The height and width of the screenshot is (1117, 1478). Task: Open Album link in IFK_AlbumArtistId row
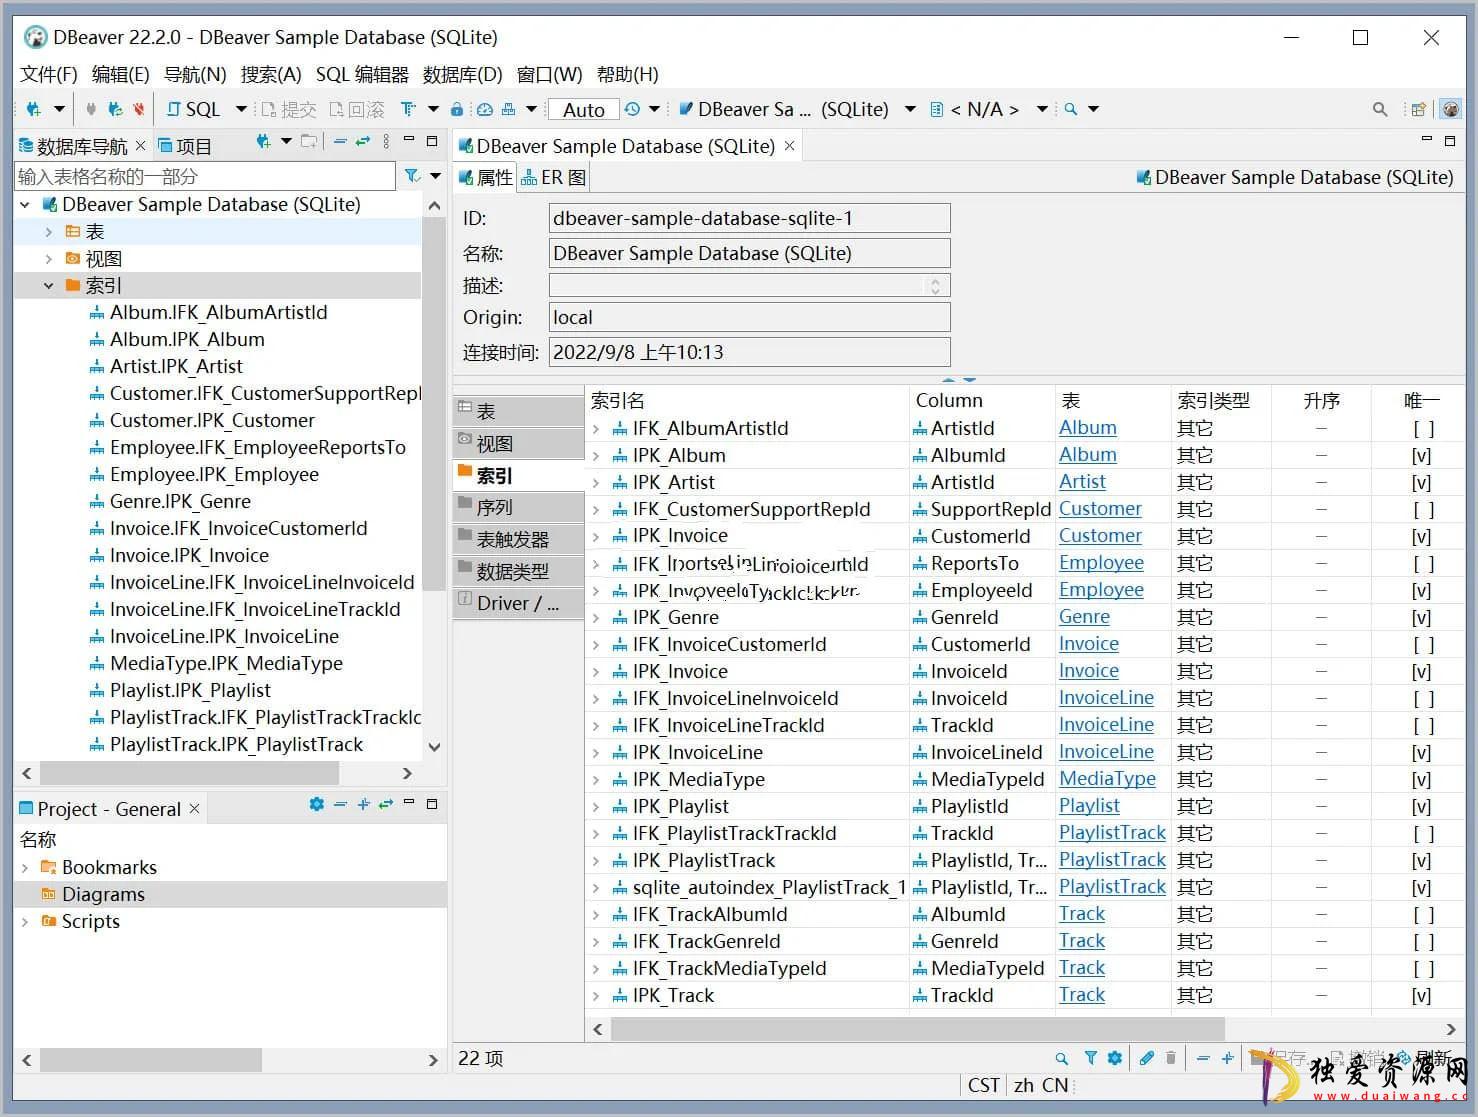(x=1088, y=428)
